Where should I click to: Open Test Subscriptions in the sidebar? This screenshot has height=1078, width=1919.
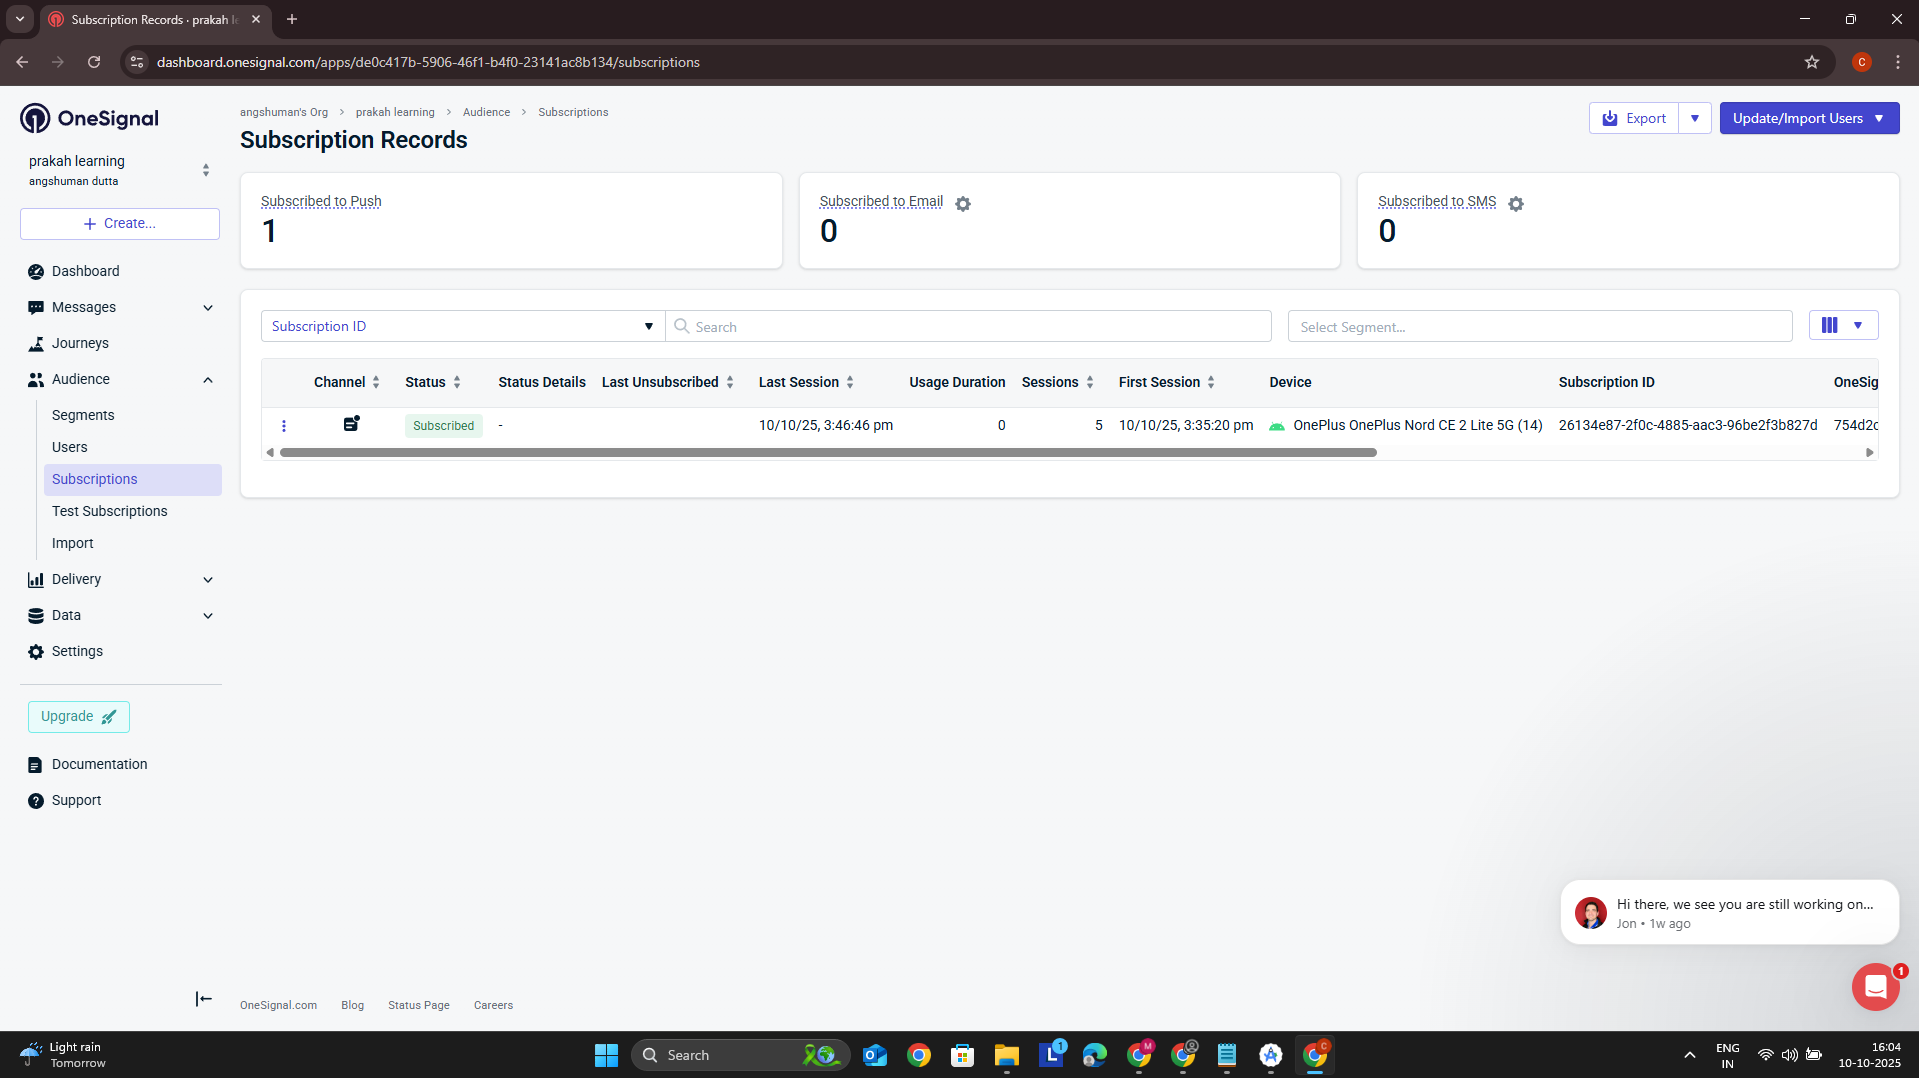tap(110, 511)
